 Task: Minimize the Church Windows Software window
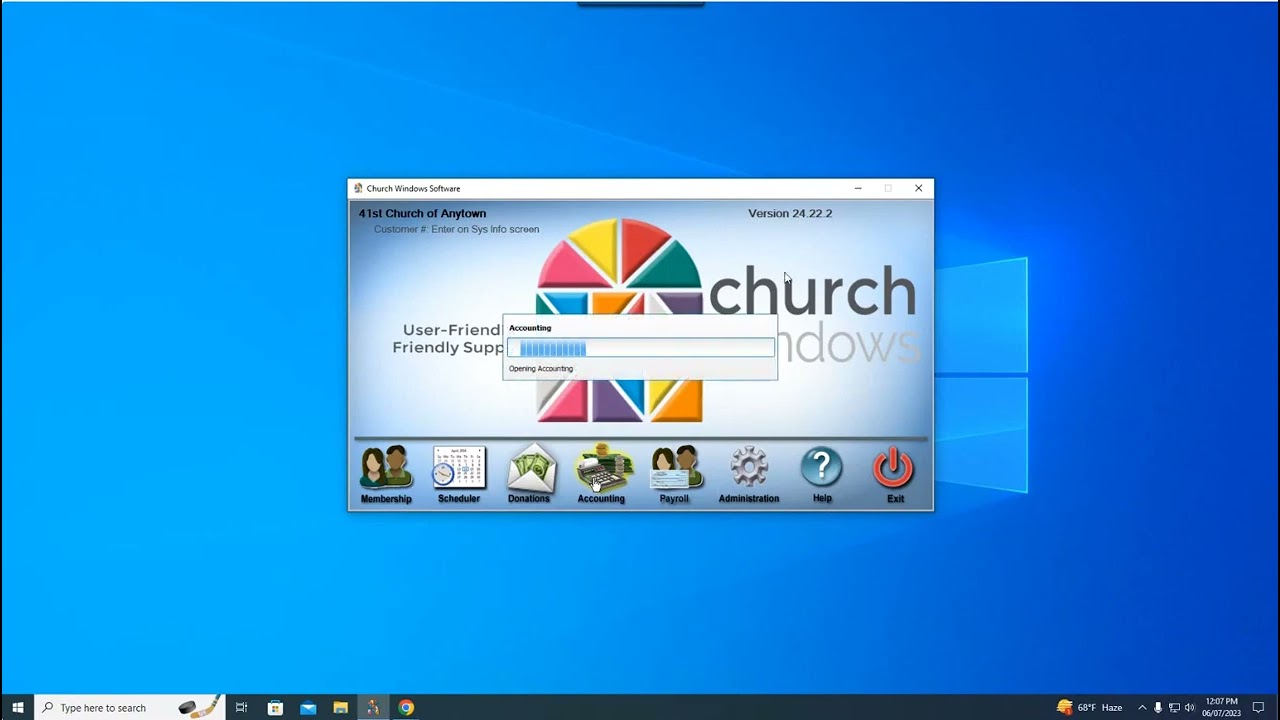857,188
